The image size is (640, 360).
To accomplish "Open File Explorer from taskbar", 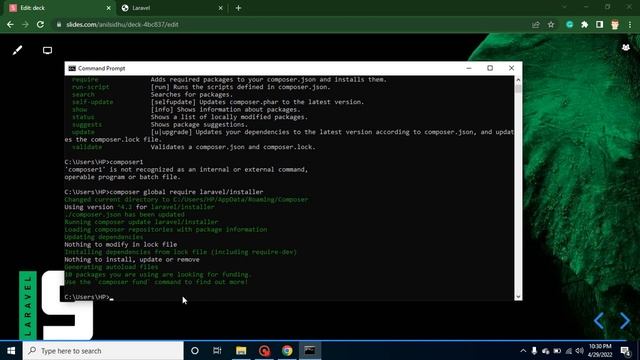I will 241,351.
